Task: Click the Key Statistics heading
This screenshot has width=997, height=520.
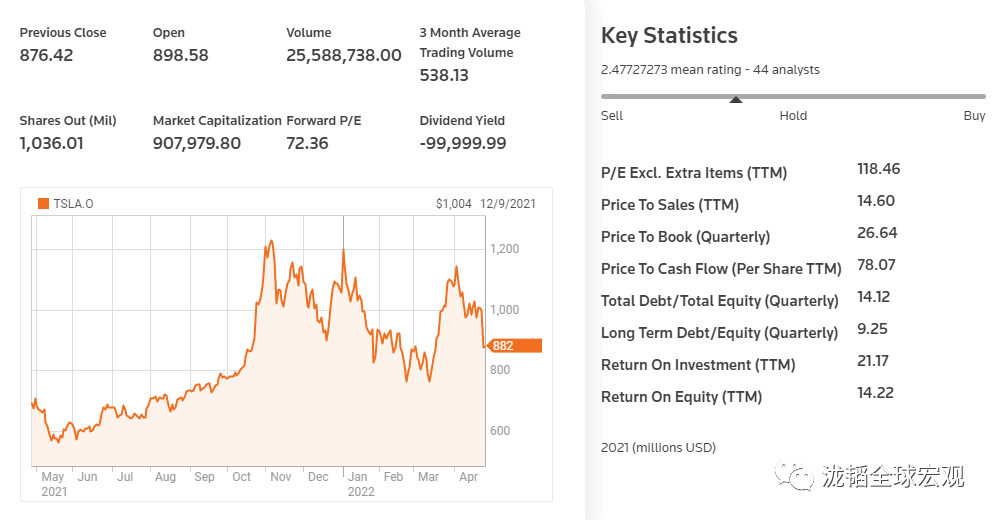Action: [669, 36]
